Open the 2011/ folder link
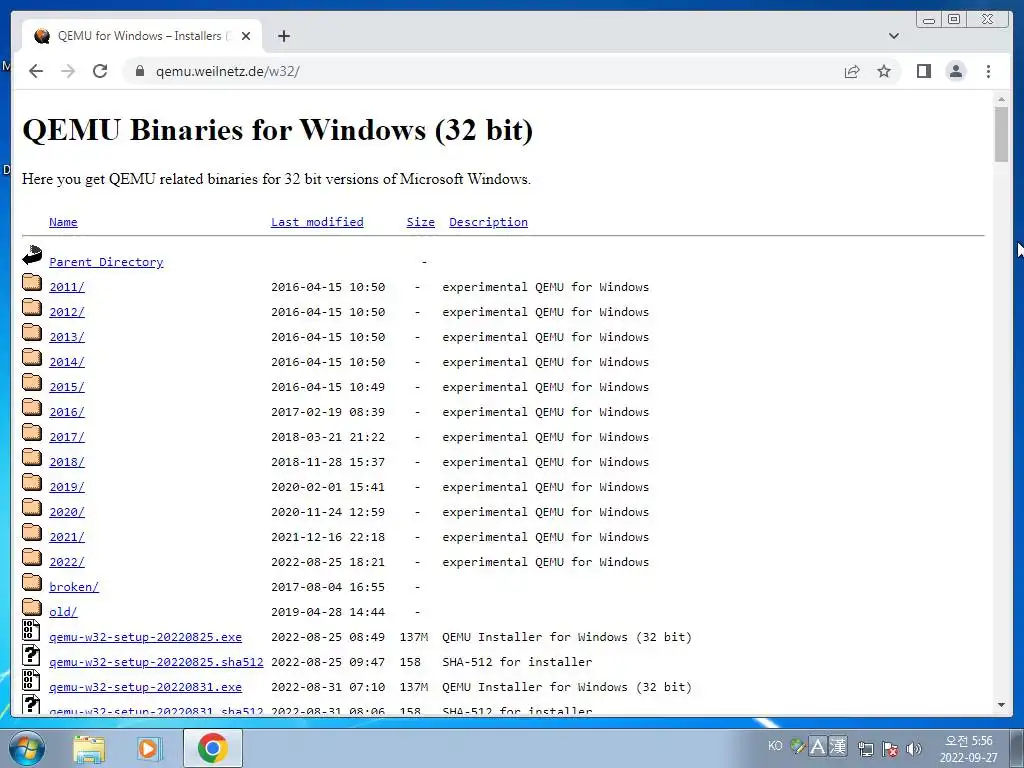Viewport: 1024px width, 768px height. [x=67, y=287]
